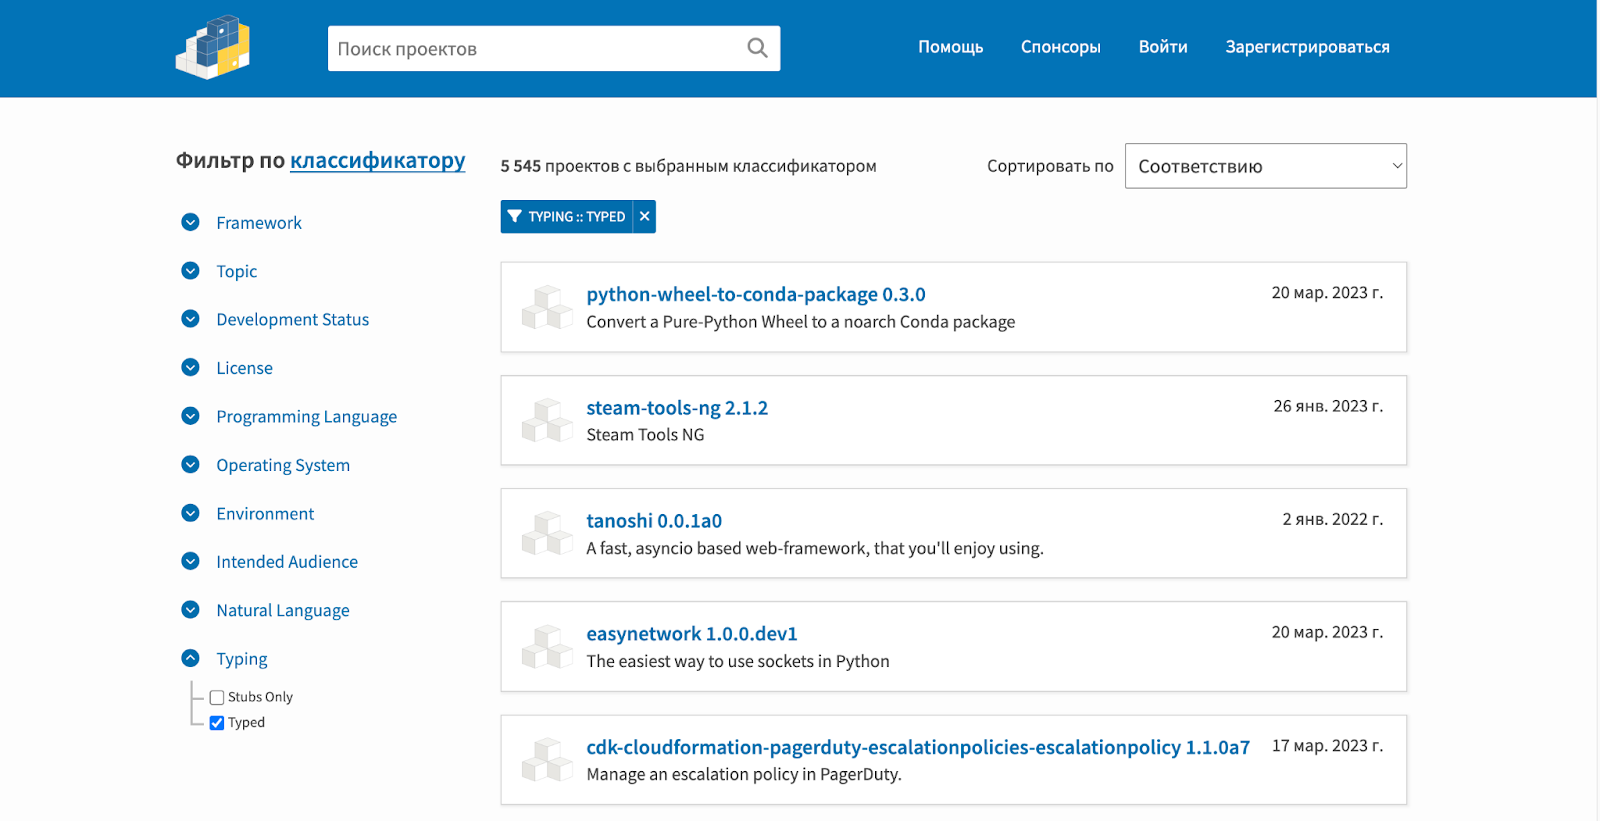Open easynetwork 1.0.0.dev1 project
Image resolution: width=1600 pixels, height=821 pixels.
[691, 633]
